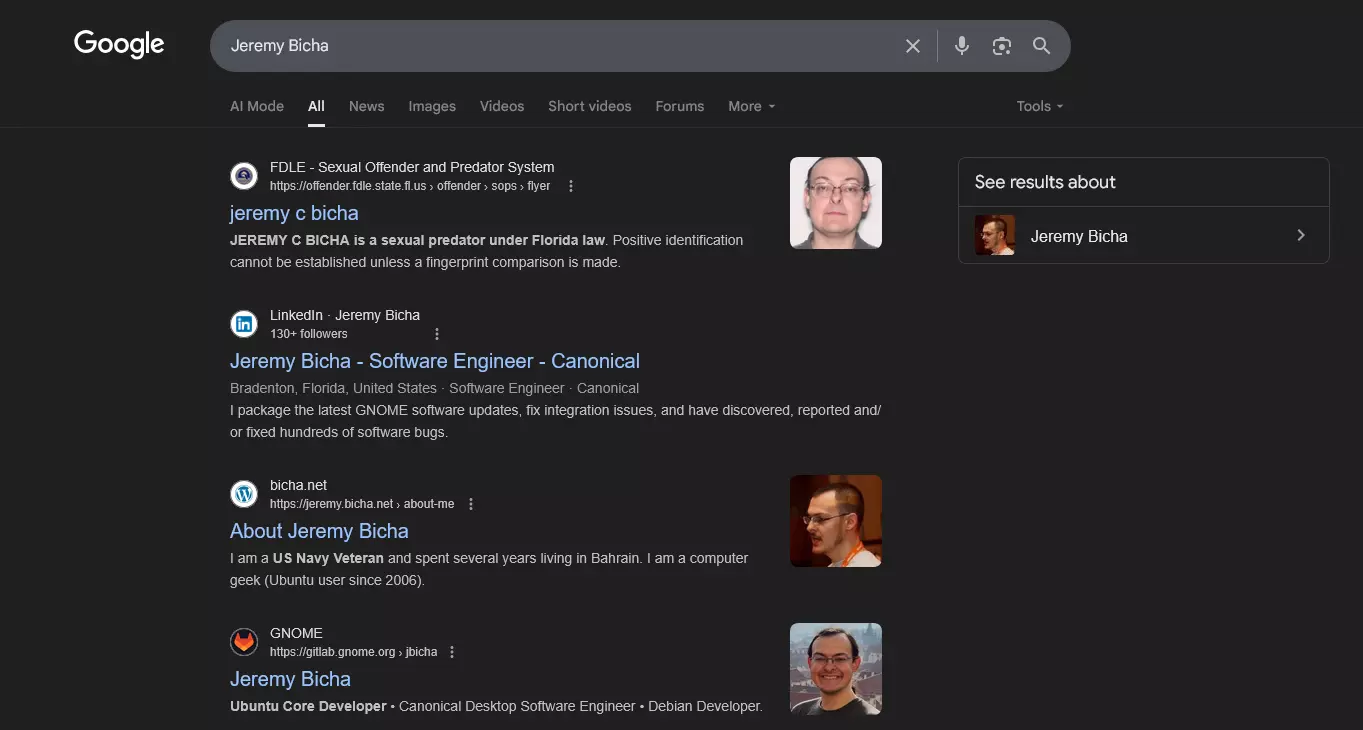The width and height of the screenshot is (1363, 730).
Task: Open three-dot menu for LinkedIn result
Action: coord(436,334)
